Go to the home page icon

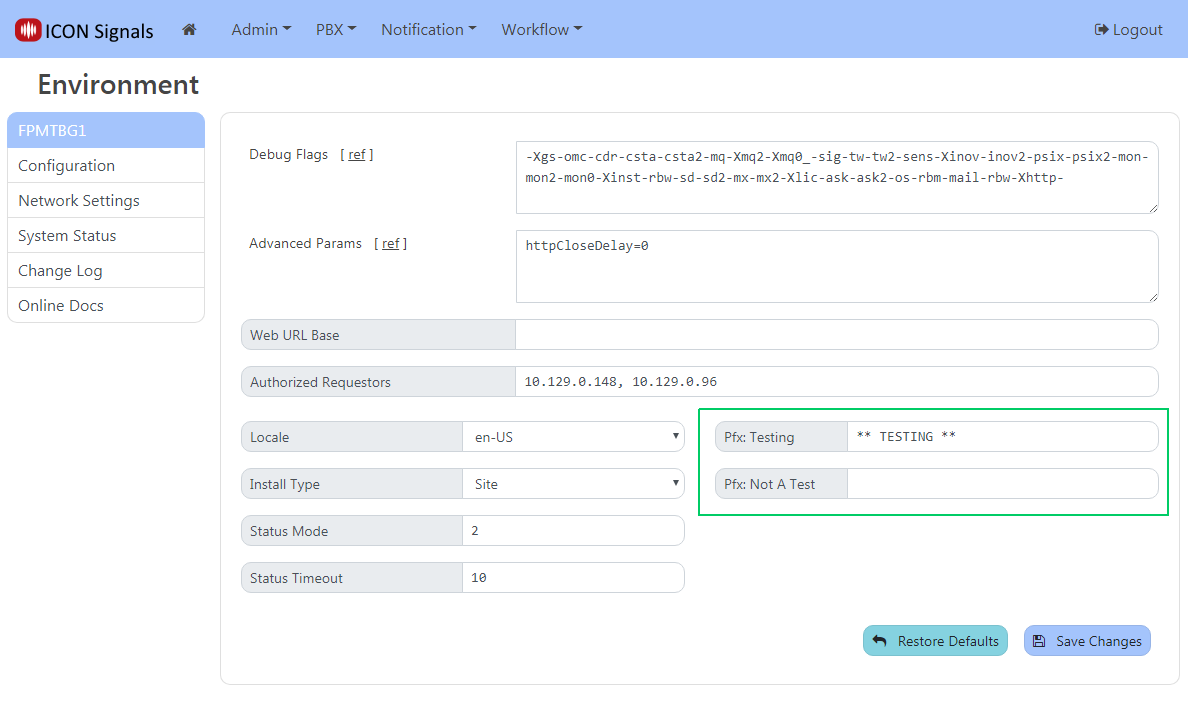pos(189,30)
